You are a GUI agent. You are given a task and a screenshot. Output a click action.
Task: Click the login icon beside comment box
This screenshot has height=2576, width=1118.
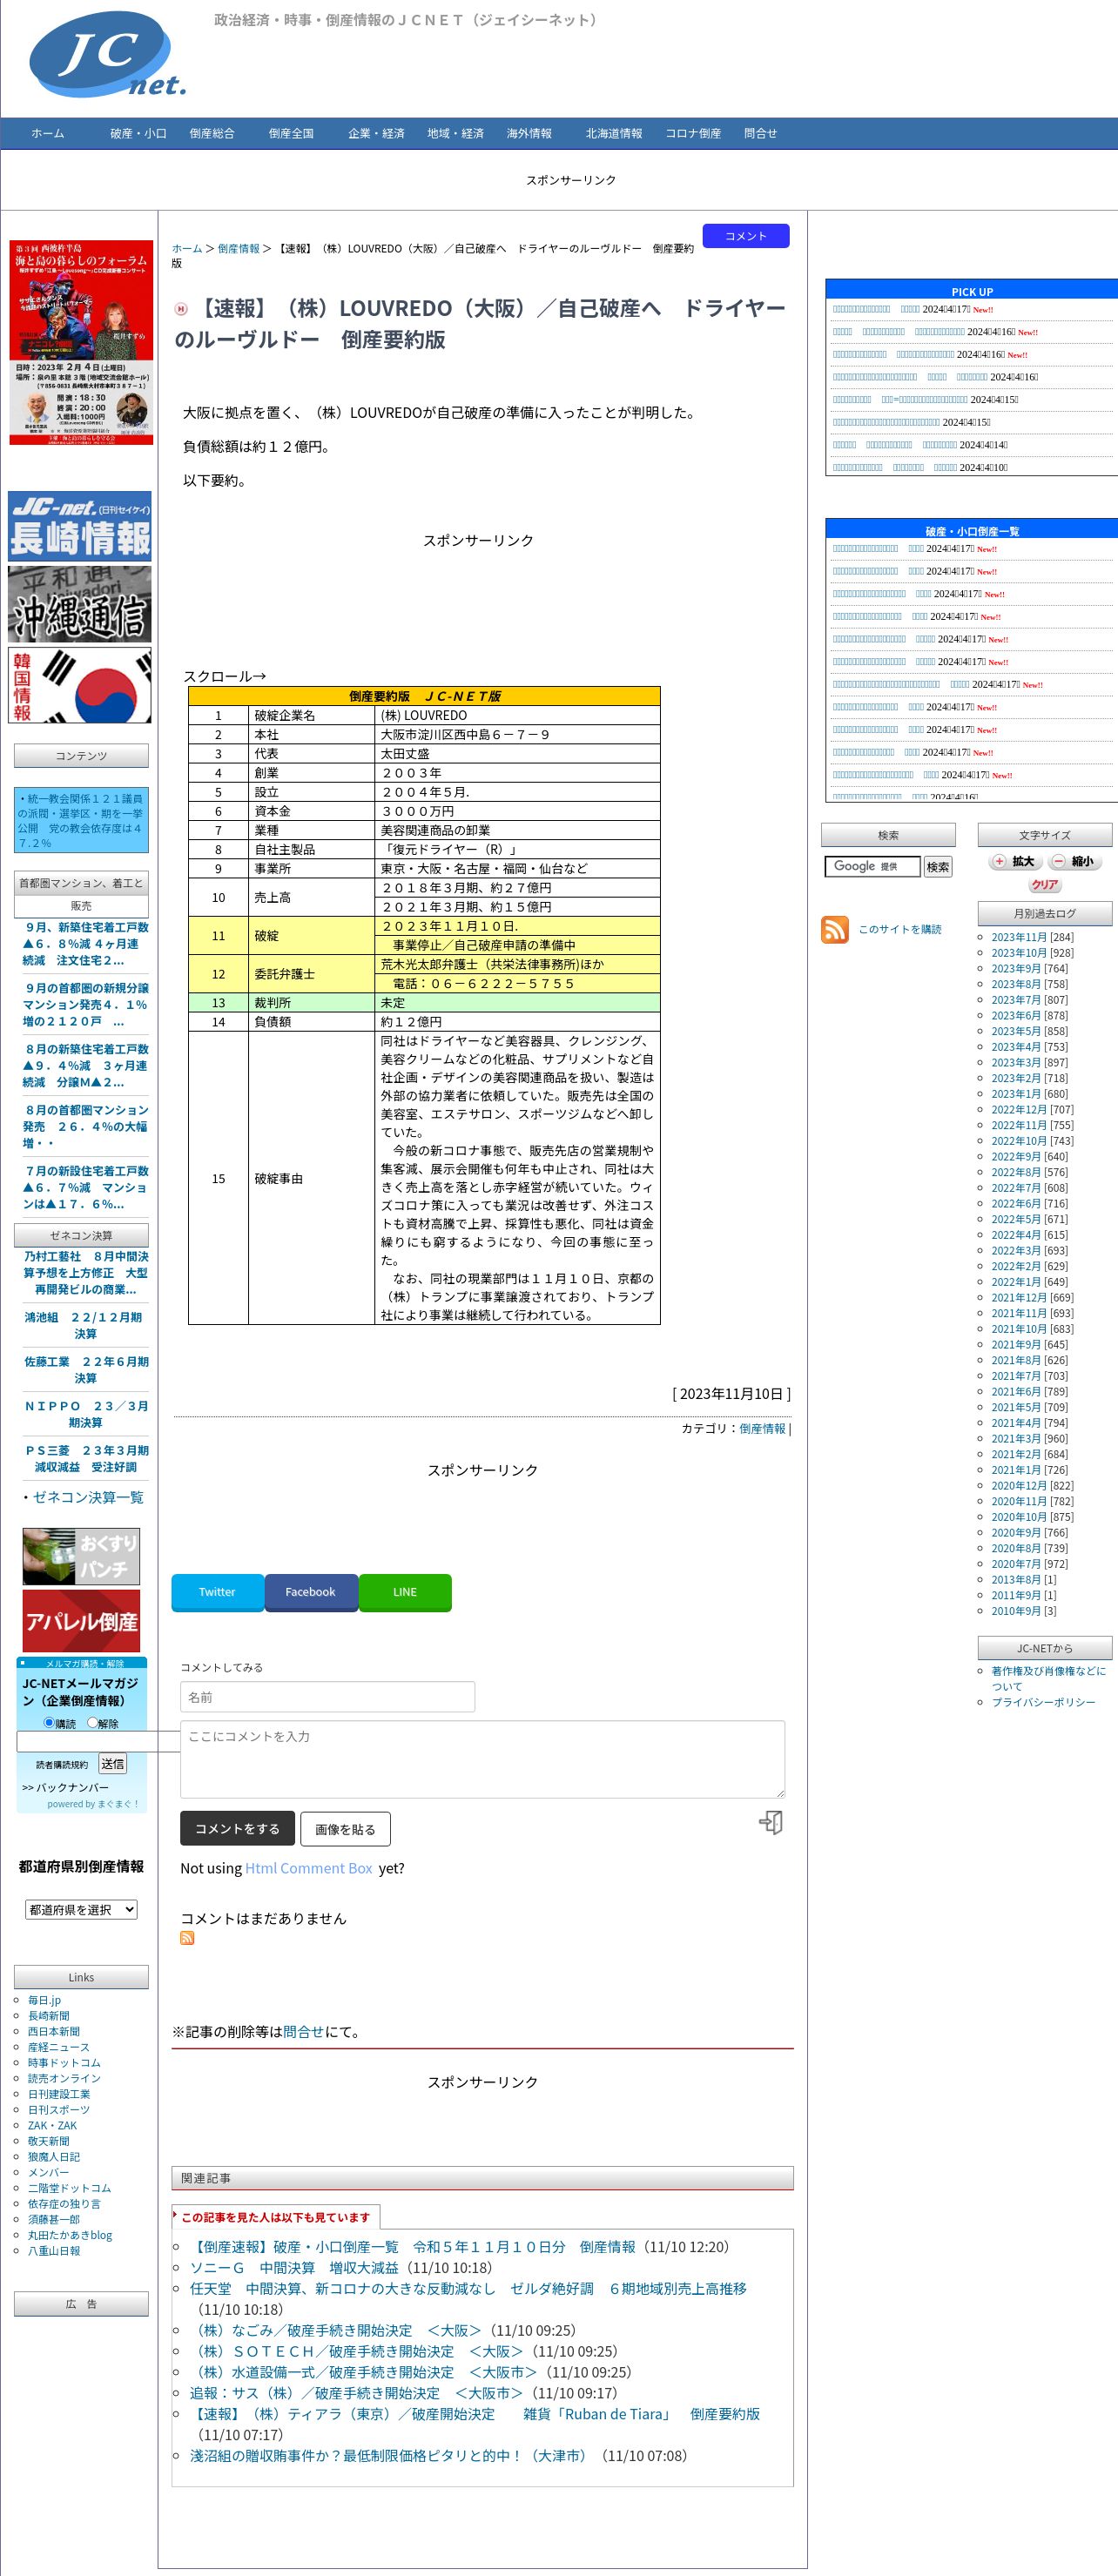point(771,1822)
